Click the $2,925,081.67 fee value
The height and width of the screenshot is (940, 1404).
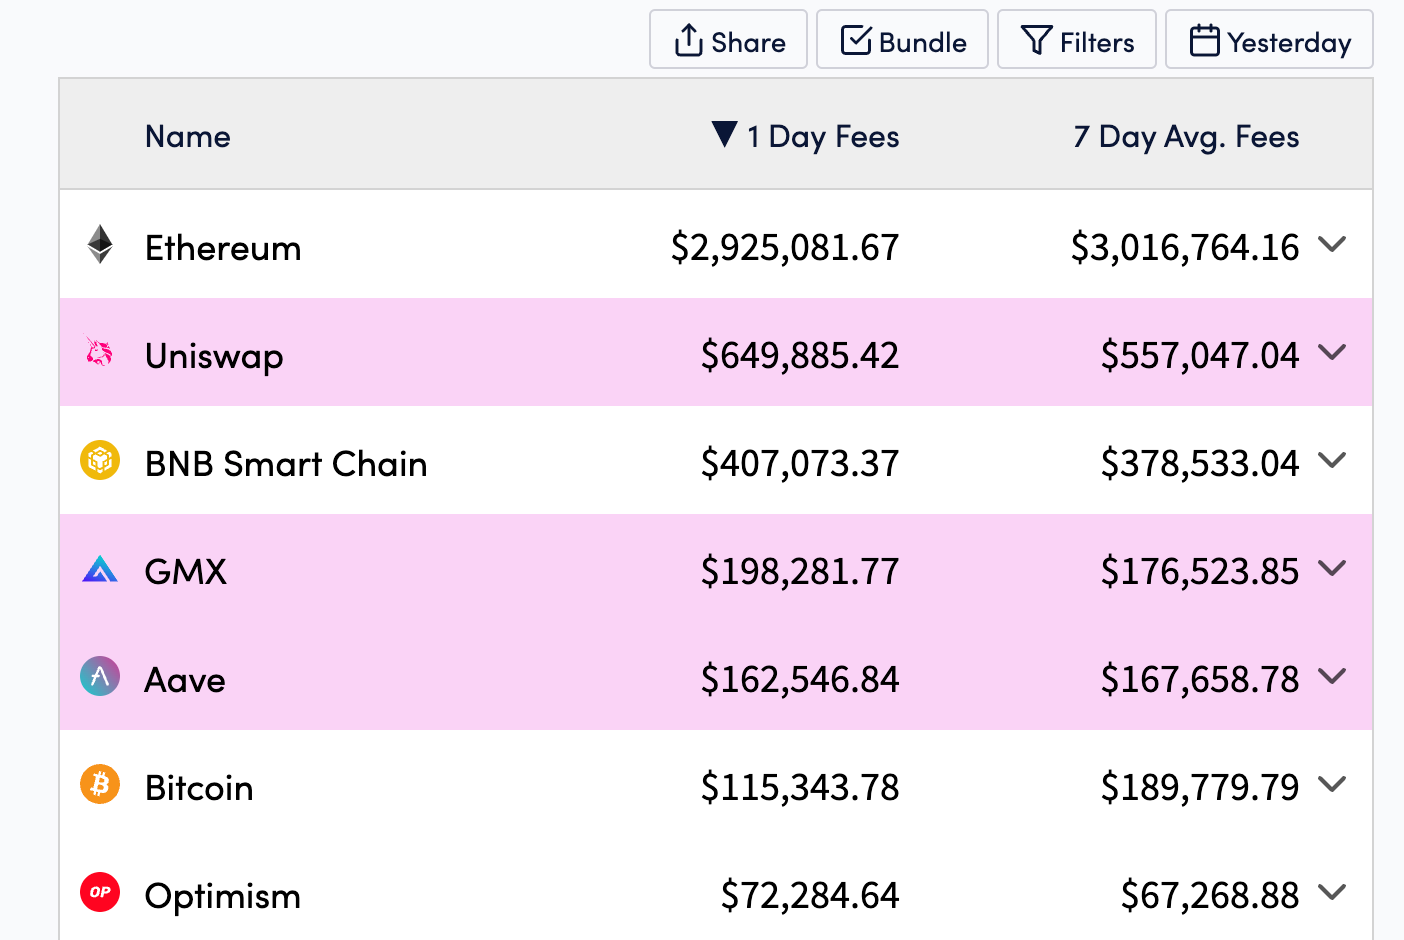click(x=785, y=247)
